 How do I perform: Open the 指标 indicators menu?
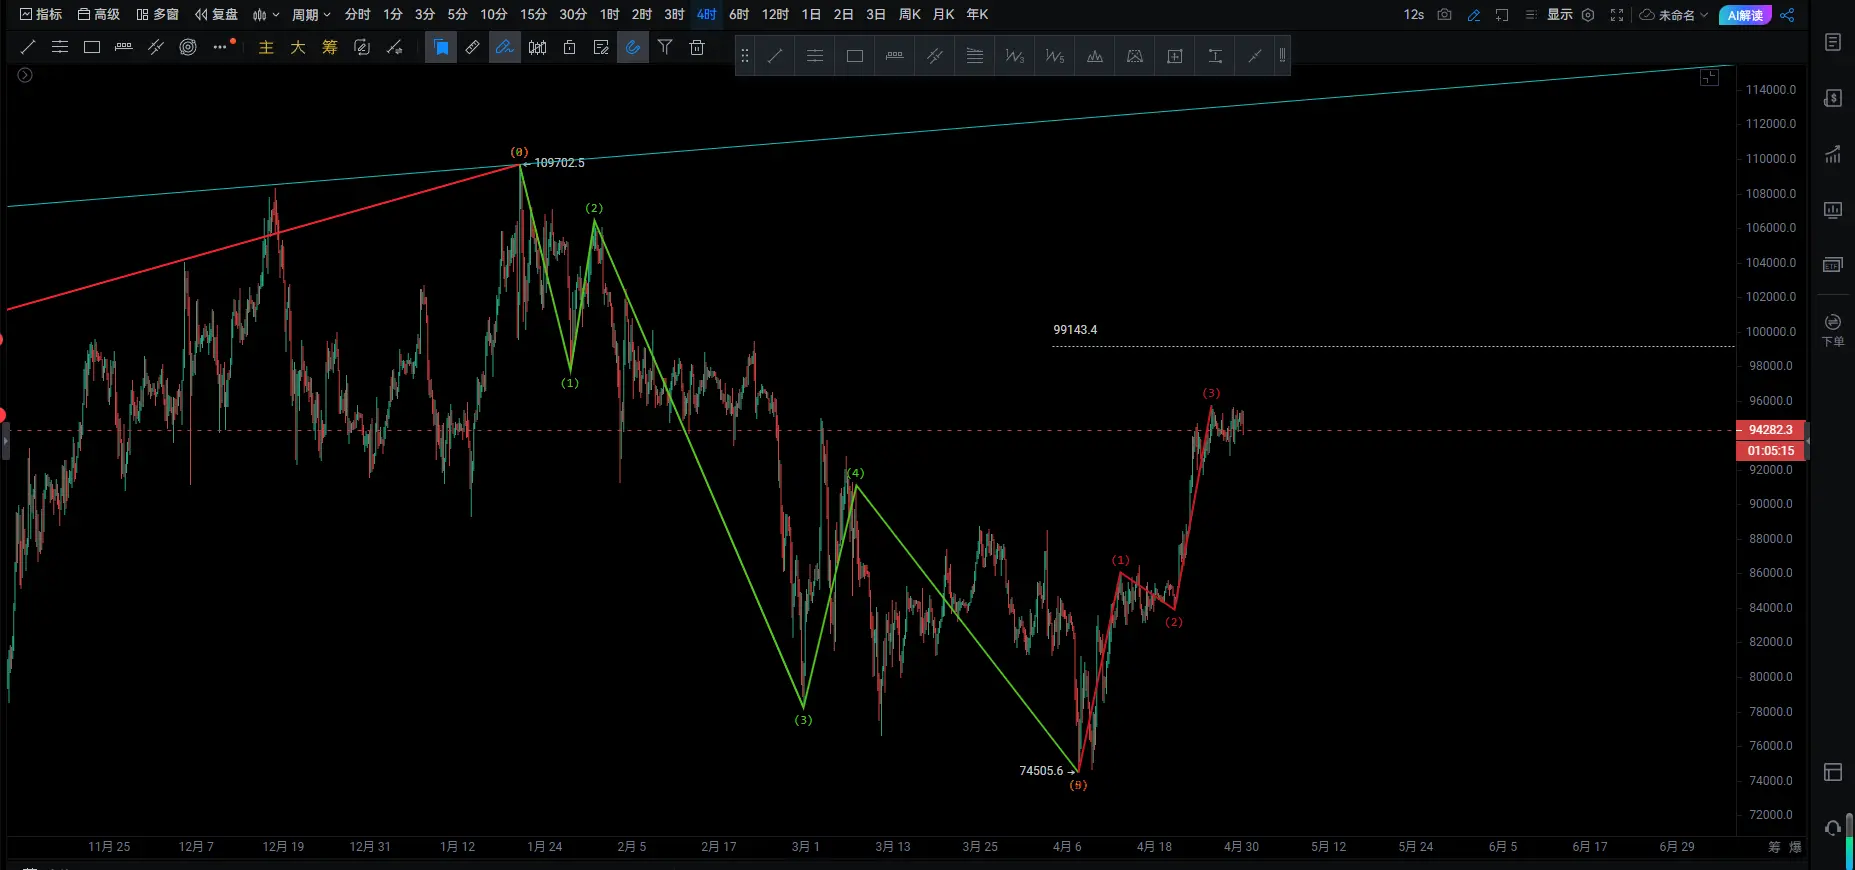tap(41, 14)
